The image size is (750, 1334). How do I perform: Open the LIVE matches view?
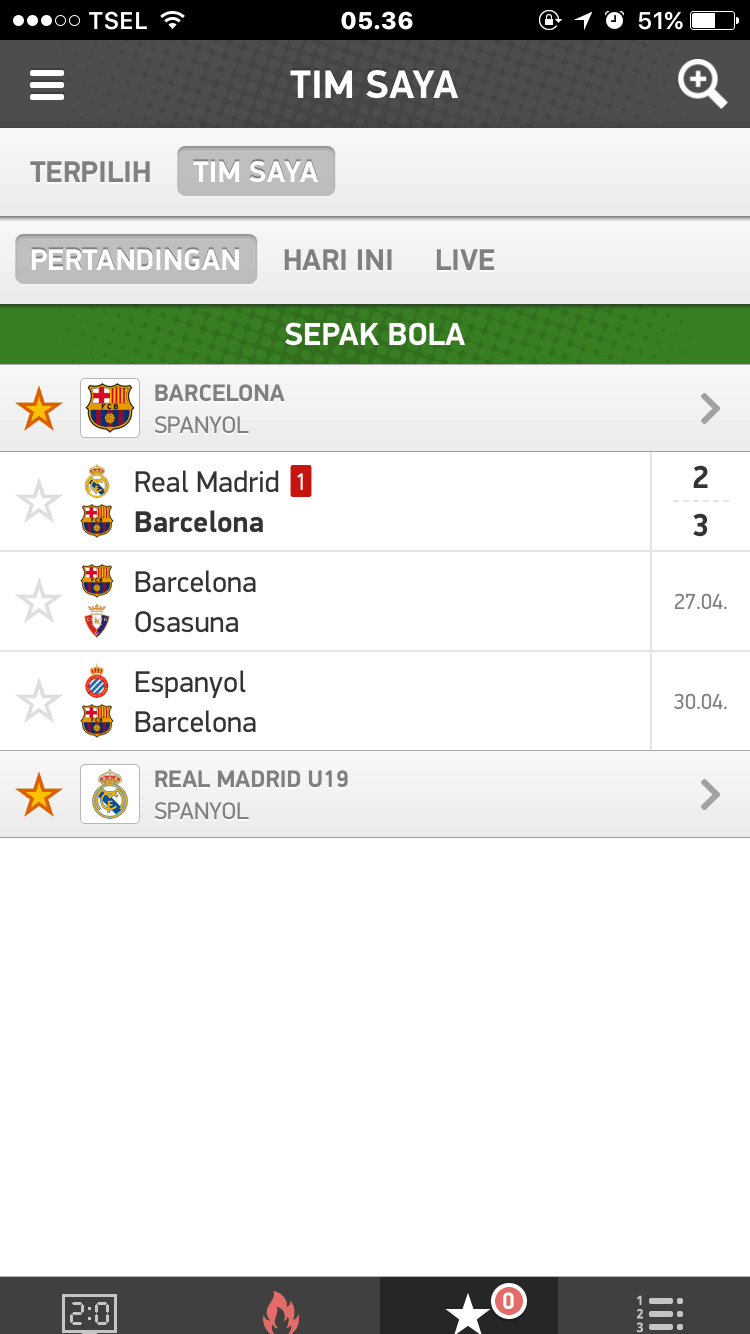464,259
